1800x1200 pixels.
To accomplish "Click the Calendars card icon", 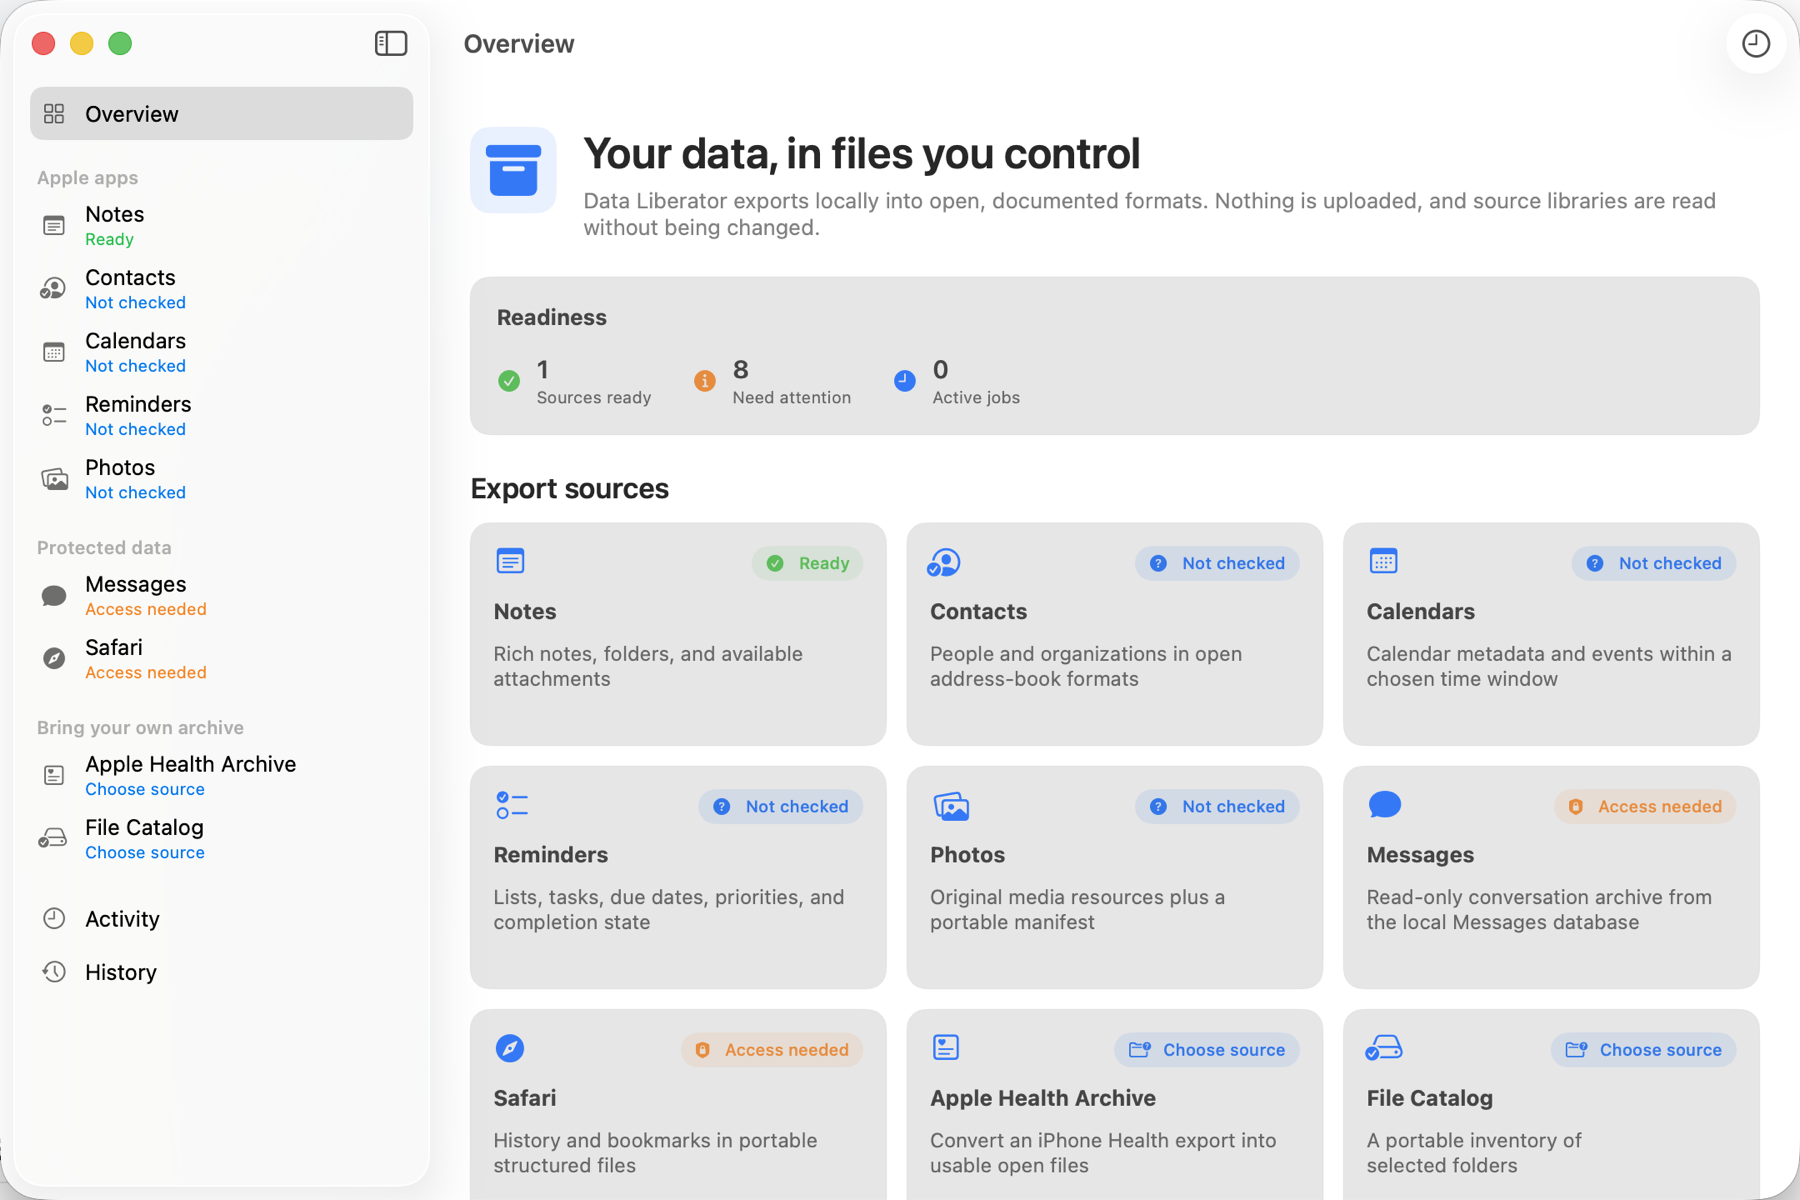I will [x=1383, y=561].
